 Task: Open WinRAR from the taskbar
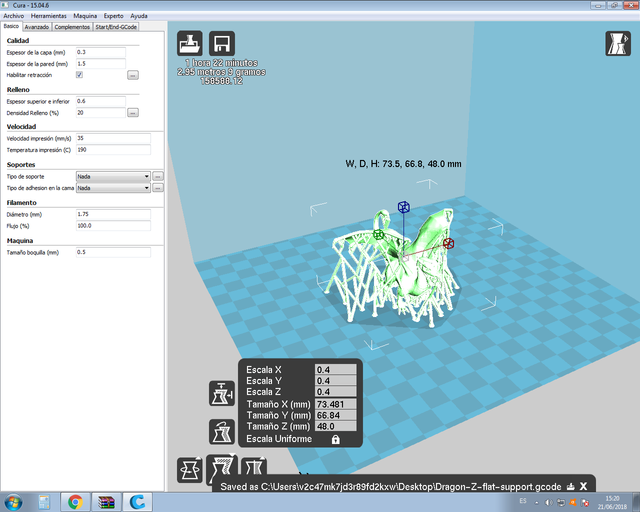[106, 502]
